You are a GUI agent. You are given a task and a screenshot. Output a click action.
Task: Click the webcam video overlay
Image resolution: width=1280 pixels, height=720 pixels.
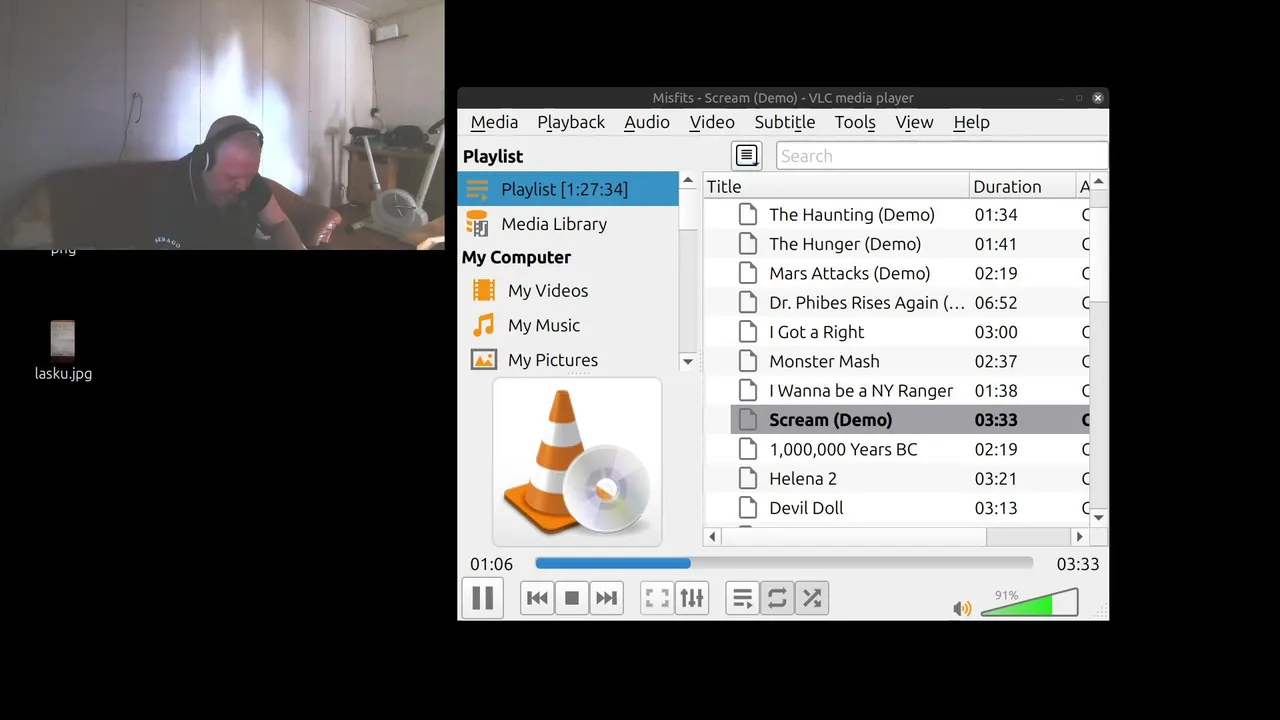tap(222, 124)
